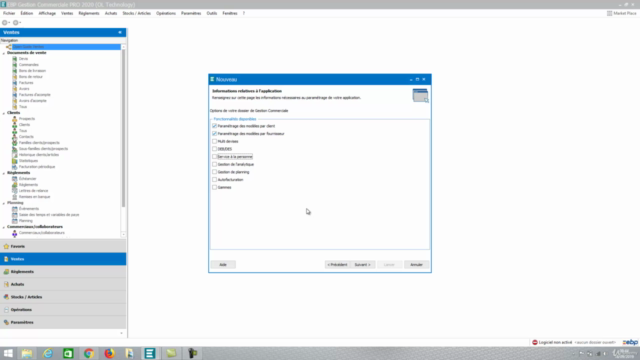
Task: Collapse the Documents de vente group
Action: (x=4, y=53)
